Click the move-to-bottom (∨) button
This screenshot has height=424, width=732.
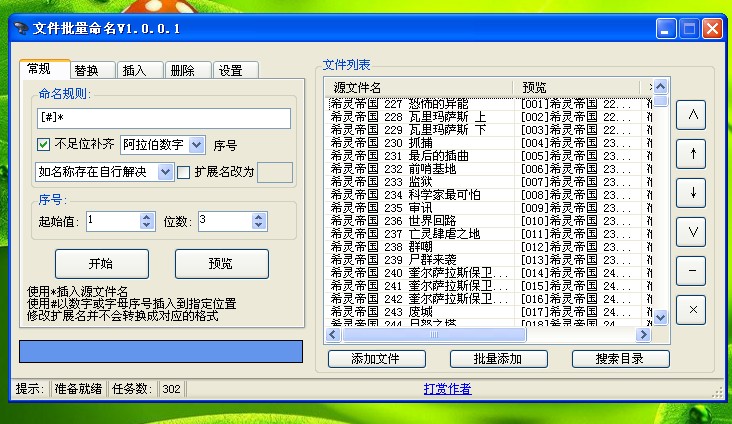(x=691, y=232)
